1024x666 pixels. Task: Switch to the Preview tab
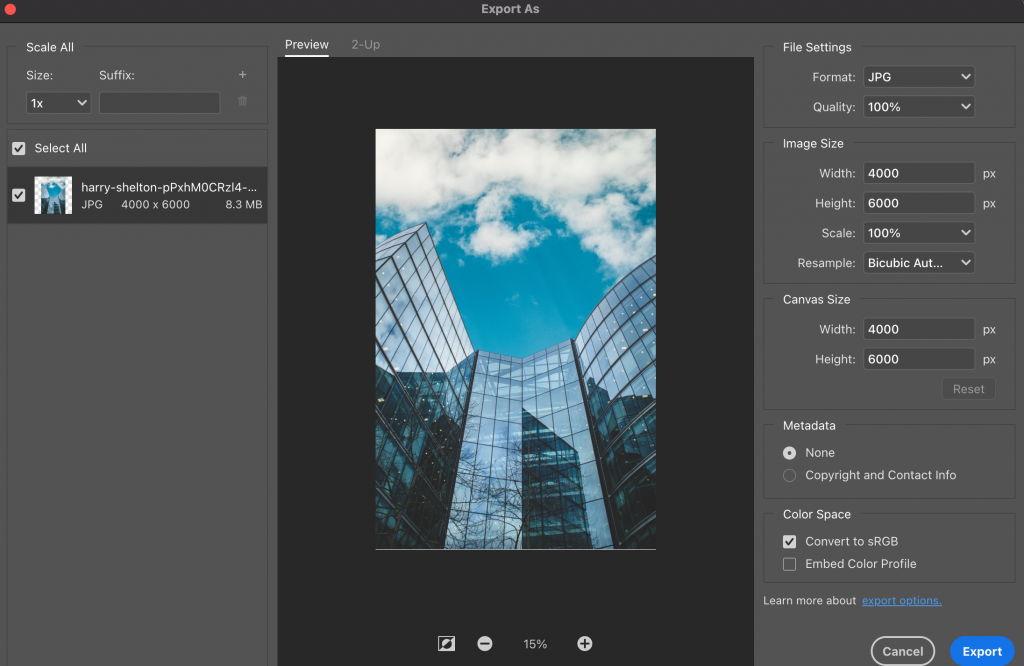point(307,45)
